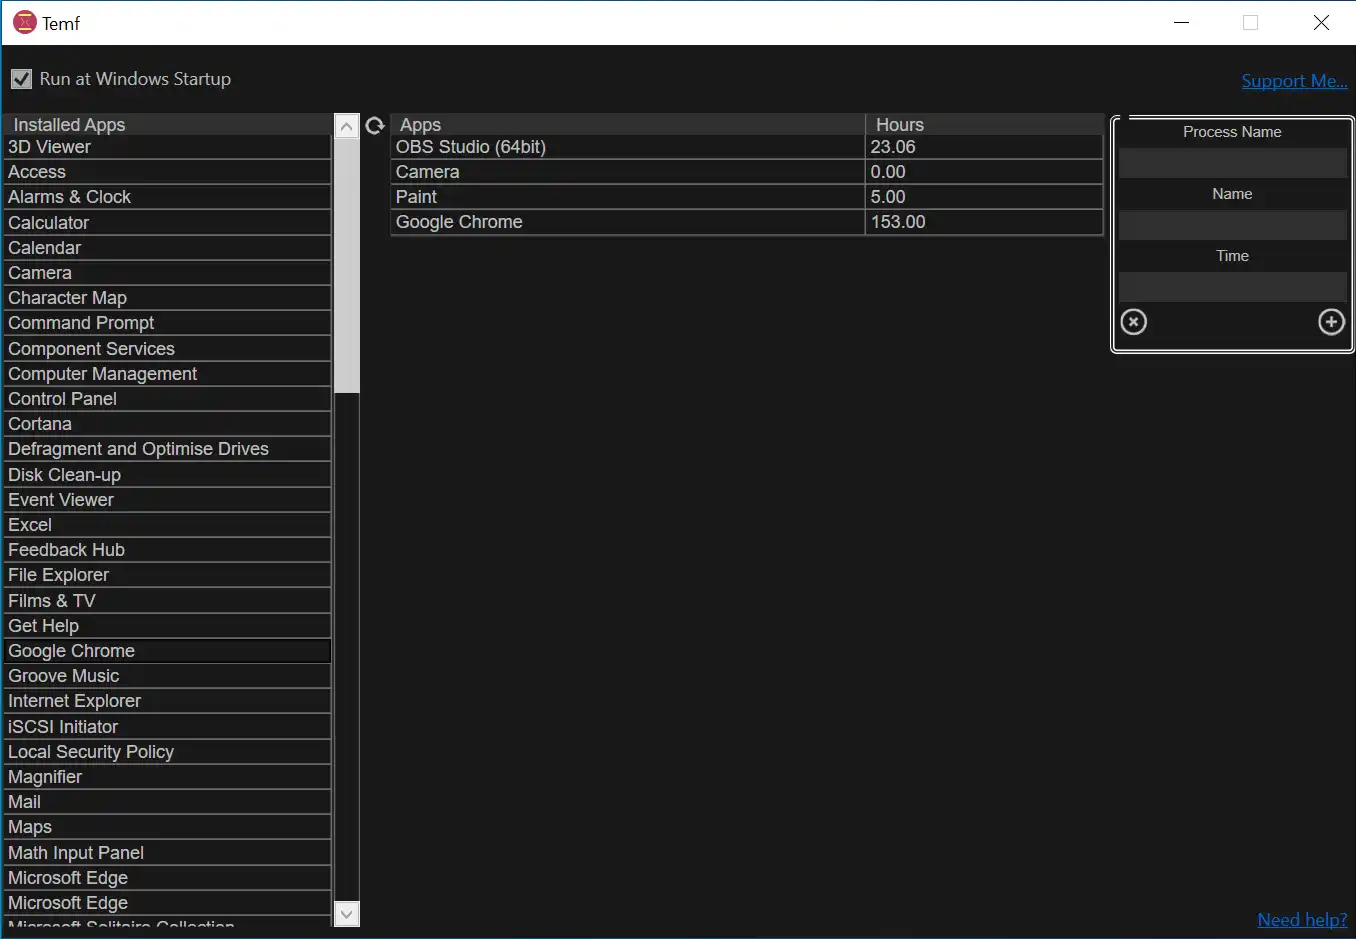
Task: Select Internet Explorer in the list
Action: [167, 701]
